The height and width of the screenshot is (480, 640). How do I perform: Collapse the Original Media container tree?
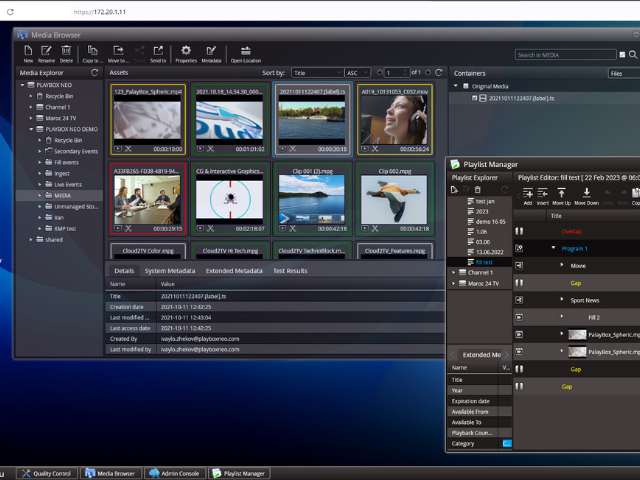click(x=456, y=86)
